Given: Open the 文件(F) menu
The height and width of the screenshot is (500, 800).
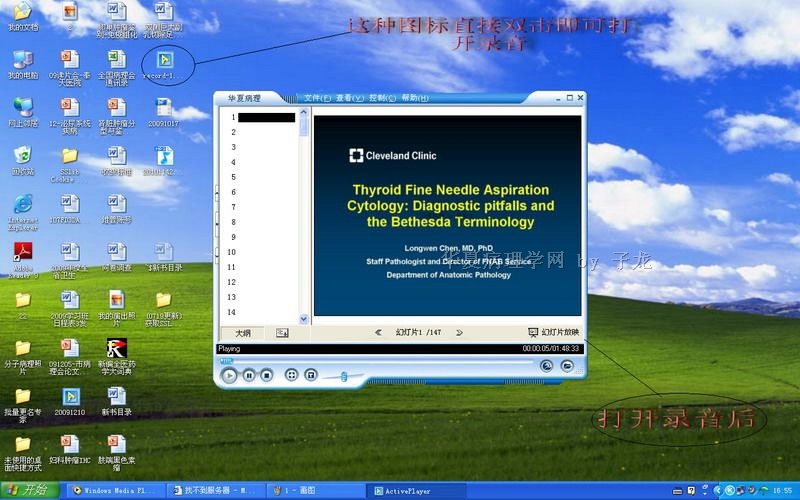Looking at the screenshot, I should click(x=317, y=98).
